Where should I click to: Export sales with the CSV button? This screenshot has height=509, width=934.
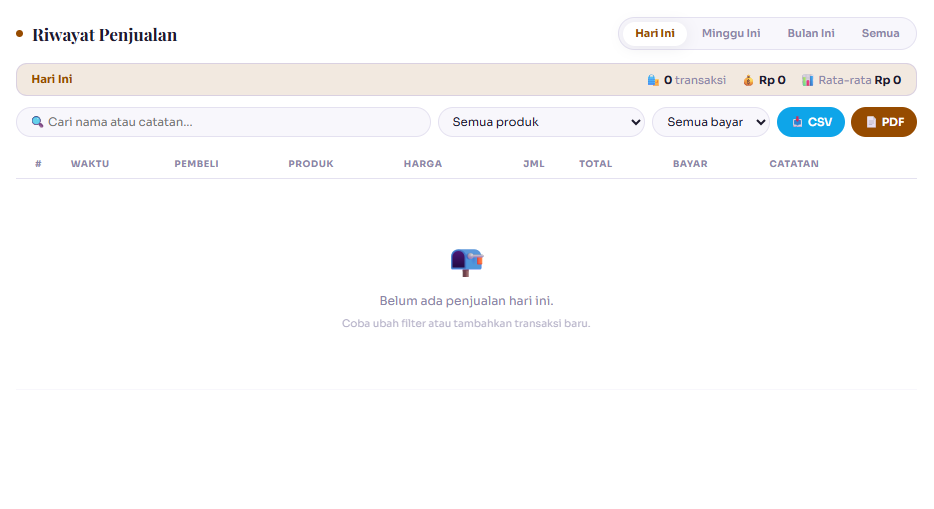pyautogui.click(x=811, y=122)
